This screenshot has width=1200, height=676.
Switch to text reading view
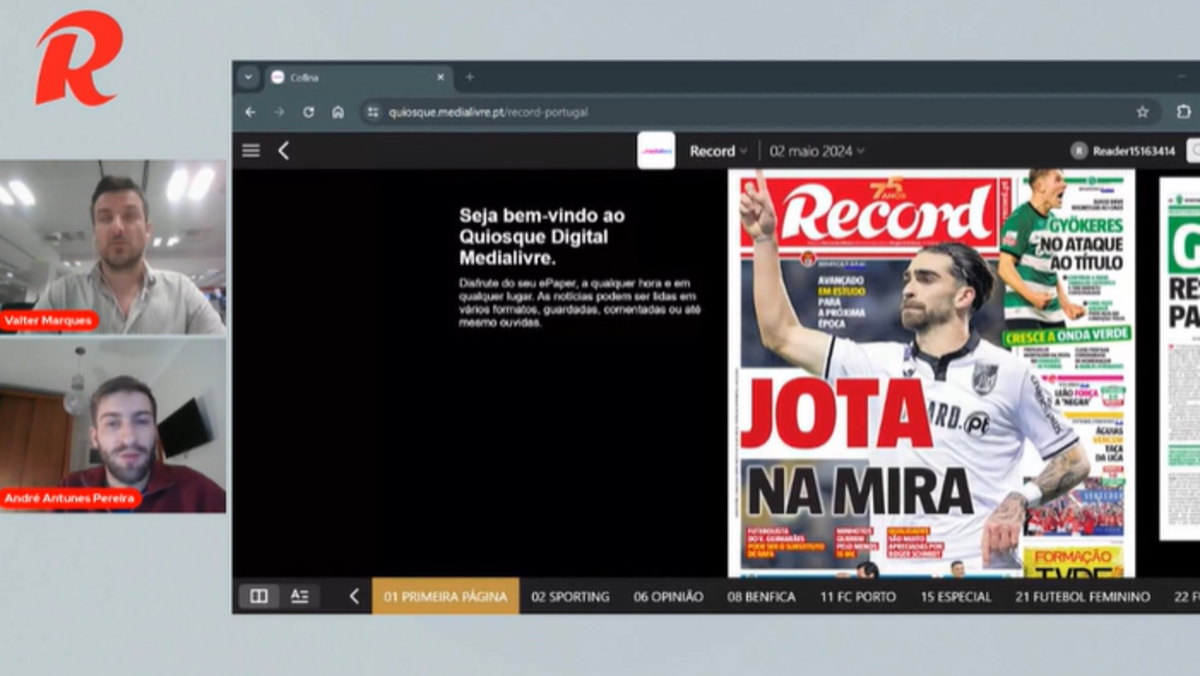pos(300,596)
